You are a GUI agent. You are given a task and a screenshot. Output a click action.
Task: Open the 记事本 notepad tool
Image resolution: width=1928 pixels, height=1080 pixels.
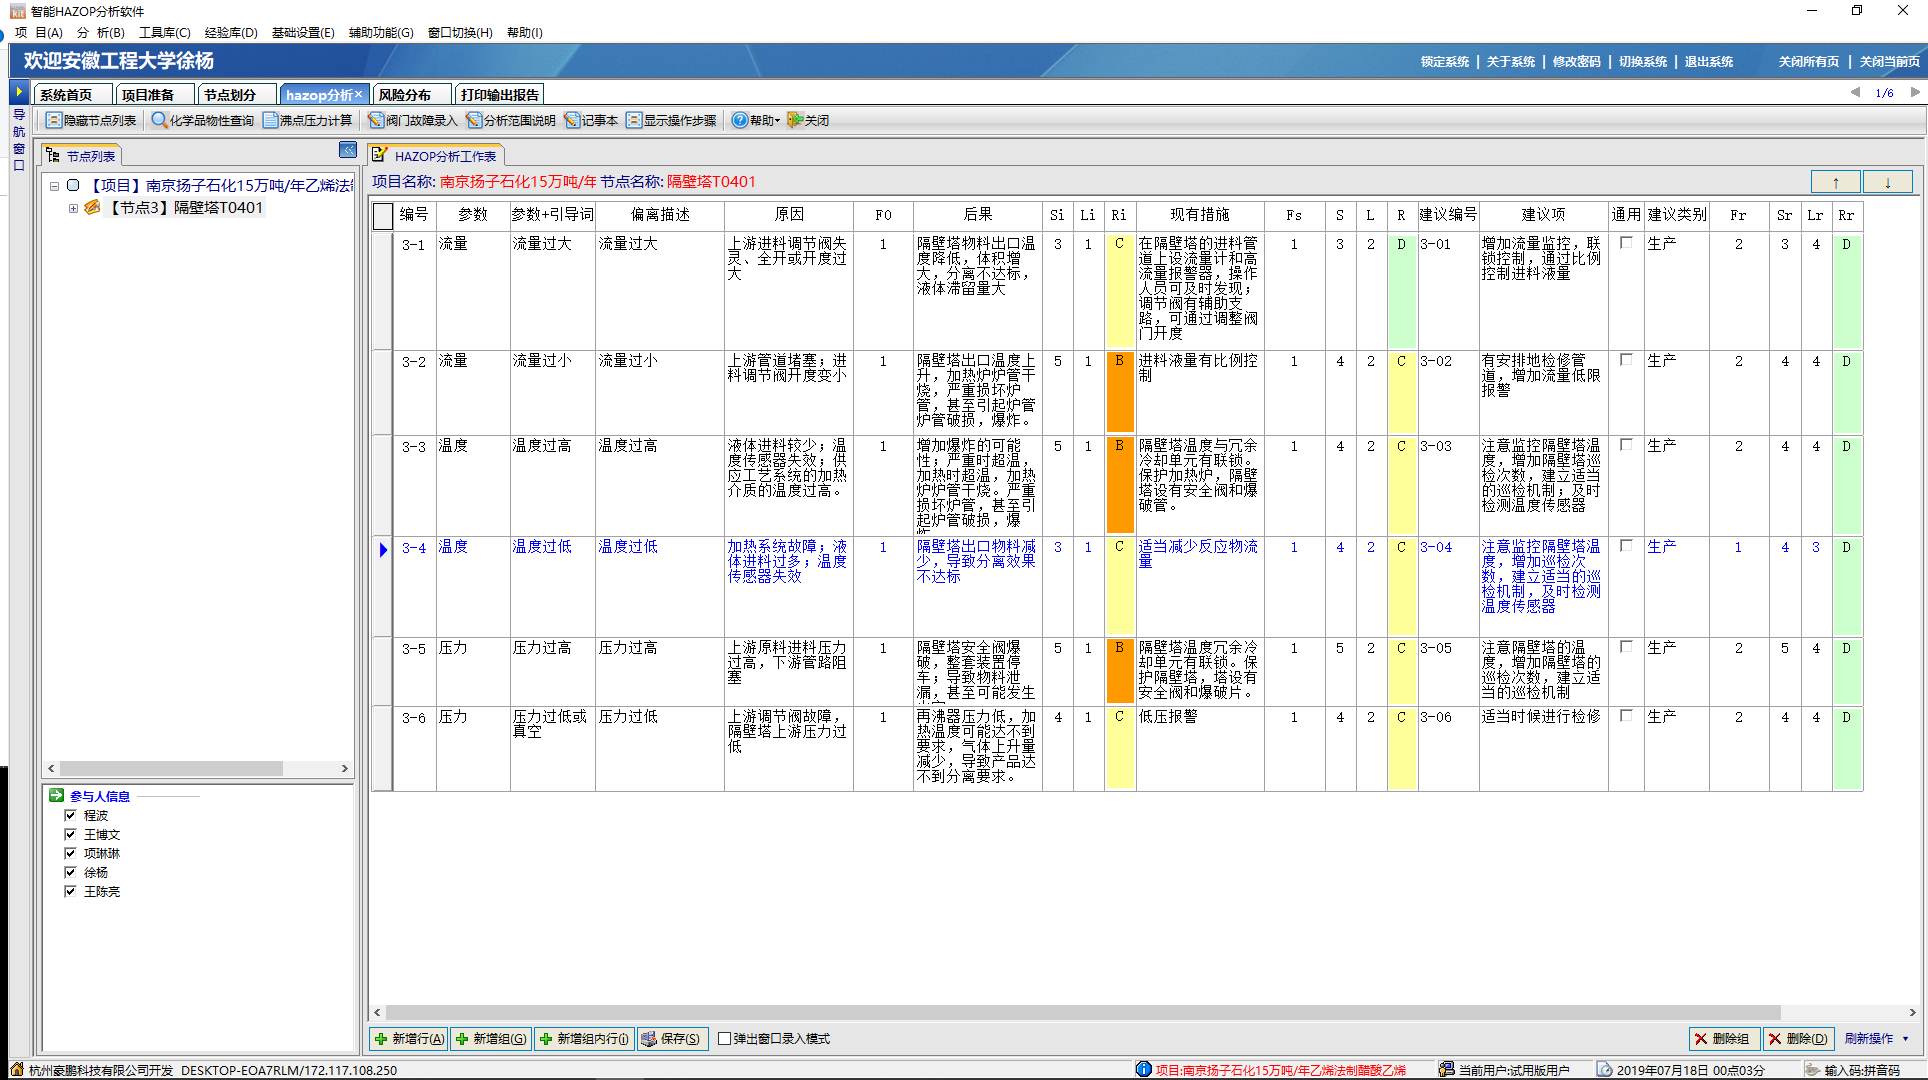click(591, 120)
